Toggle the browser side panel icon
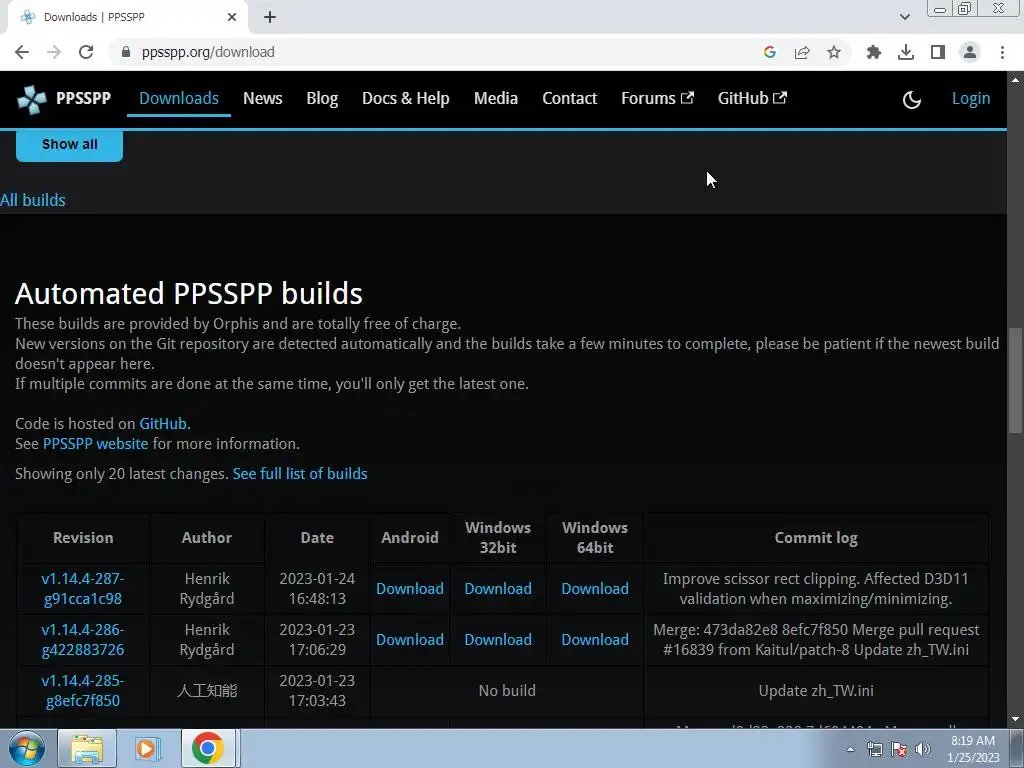This screenshot has height=768, width=1024. (x=938, y=52)
